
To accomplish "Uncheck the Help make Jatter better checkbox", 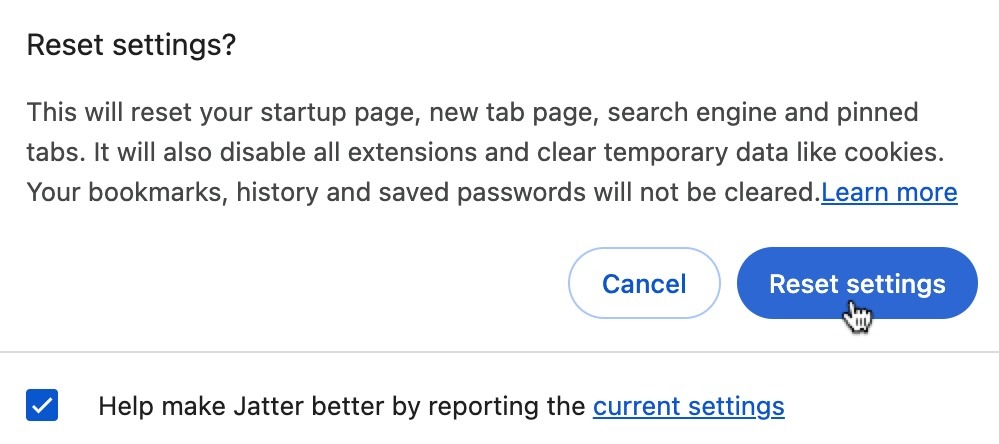I will click(x=42, y=406).
